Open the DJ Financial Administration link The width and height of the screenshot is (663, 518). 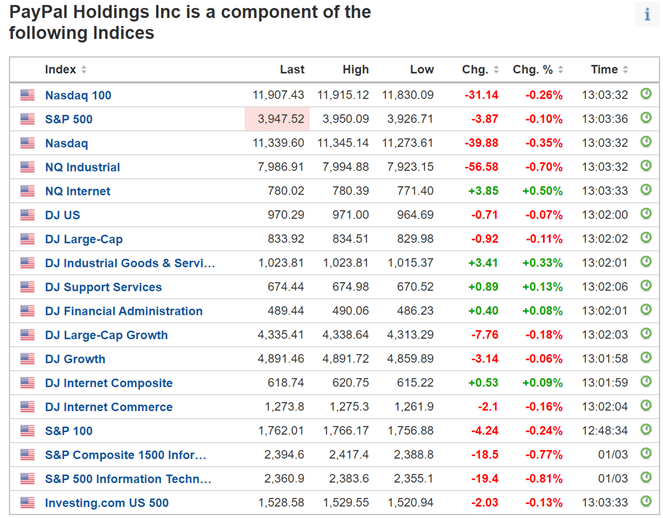[x=123, y=311]
